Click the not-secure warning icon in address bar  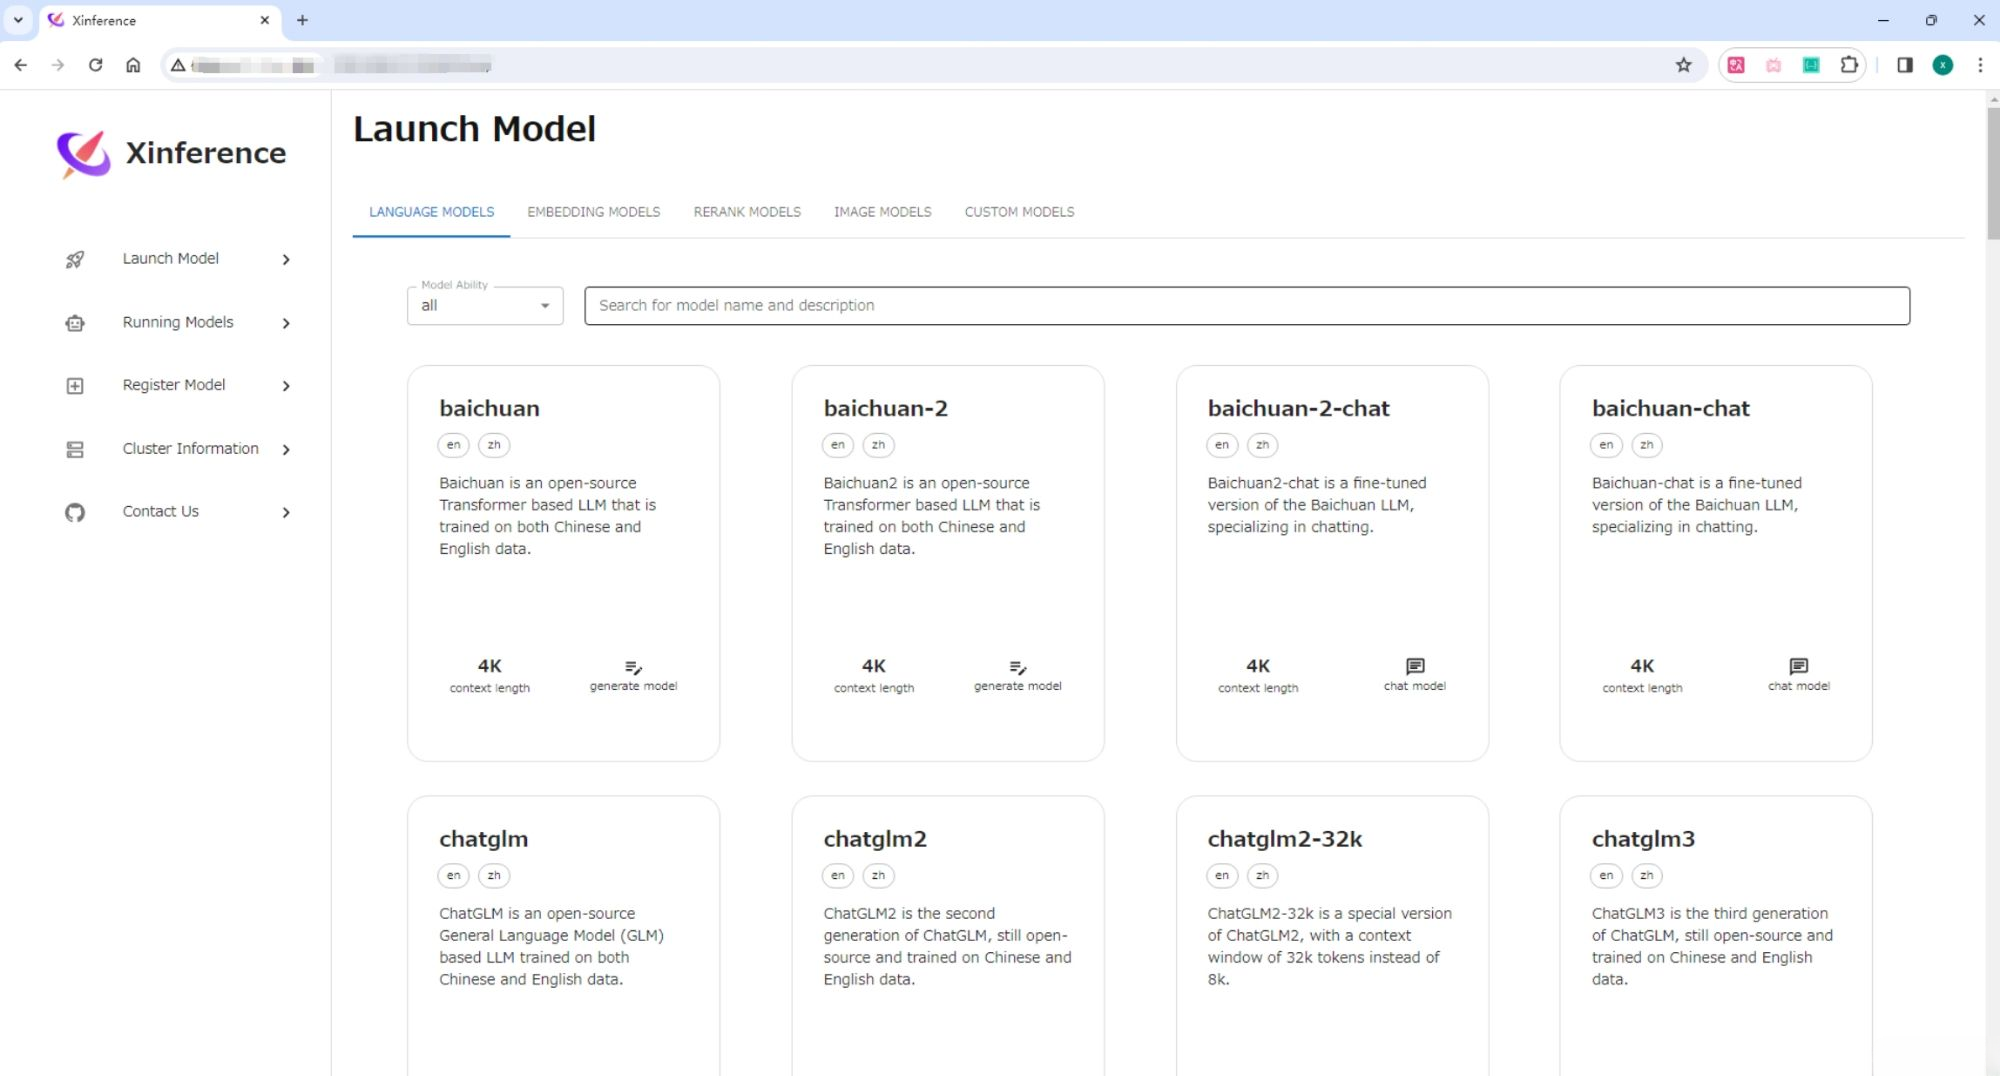(178, 65)
